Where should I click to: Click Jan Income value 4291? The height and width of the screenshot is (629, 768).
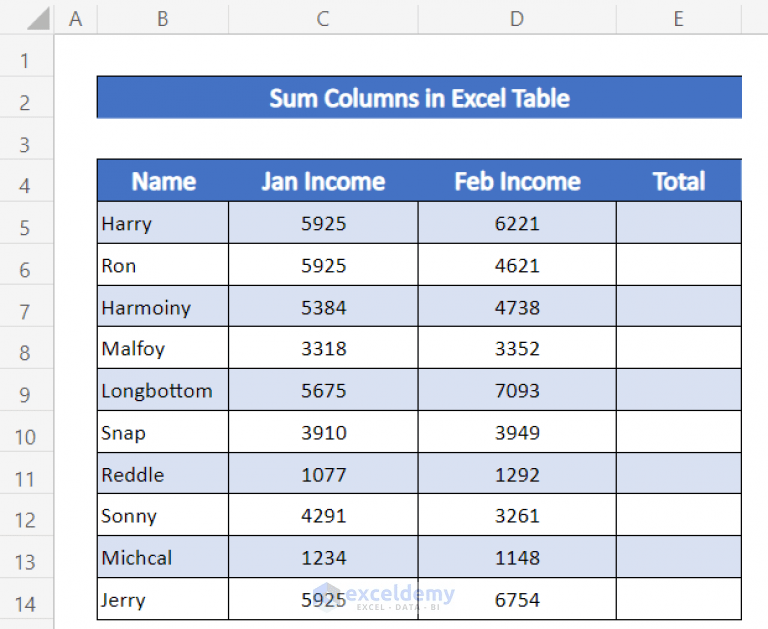323,515
